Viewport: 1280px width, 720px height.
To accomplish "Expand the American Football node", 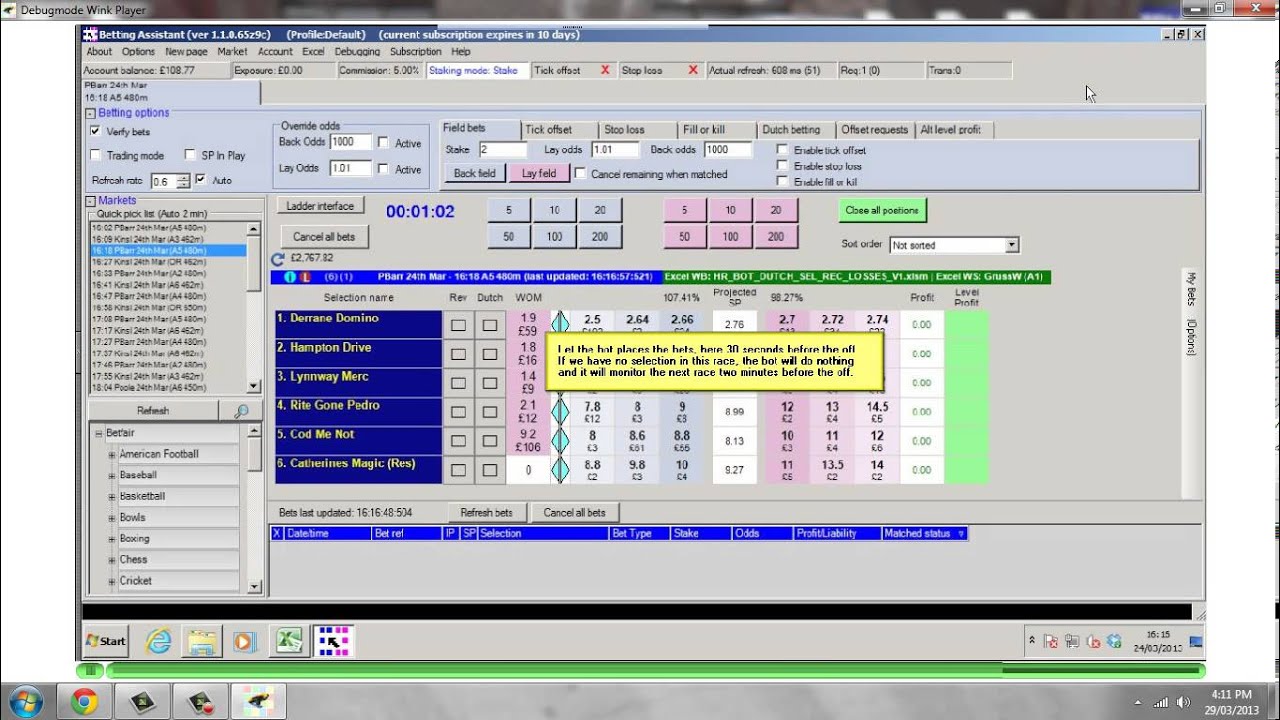I will coord(112,454).
